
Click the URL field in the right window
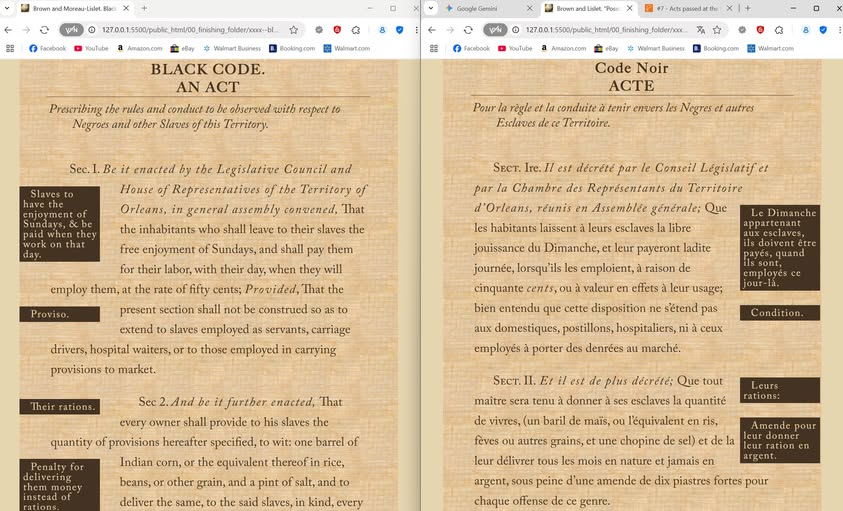(x=606, y=30)
